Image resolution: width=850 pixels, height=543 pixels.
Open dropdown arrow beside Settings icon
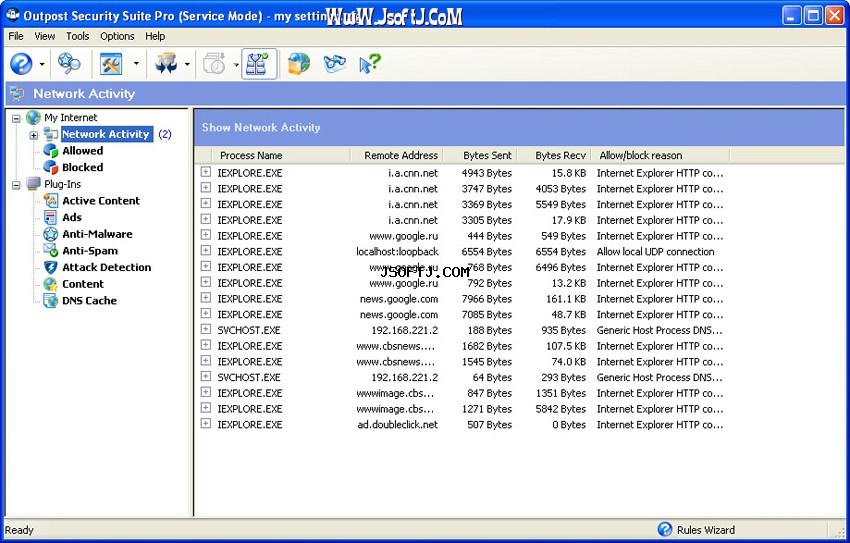136,64
